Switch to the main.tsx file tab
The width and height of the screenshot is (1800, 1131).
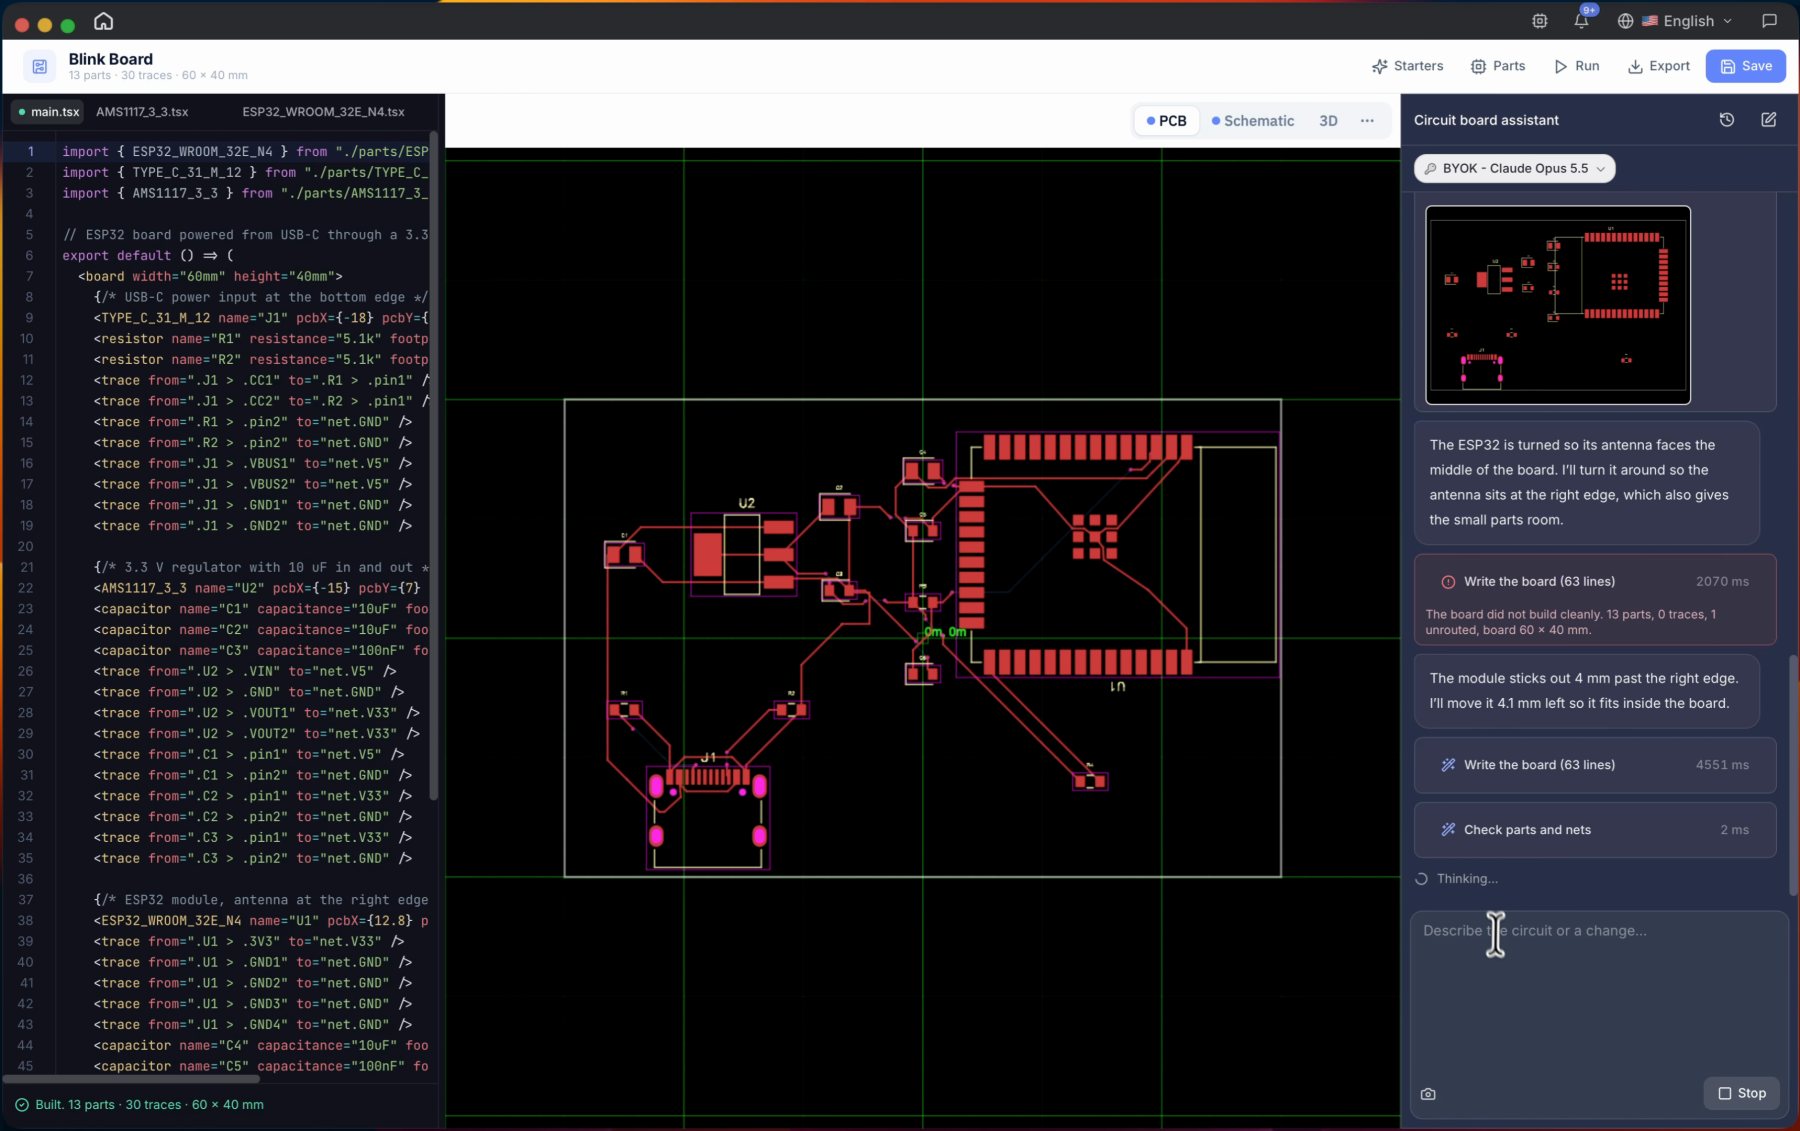46,112
